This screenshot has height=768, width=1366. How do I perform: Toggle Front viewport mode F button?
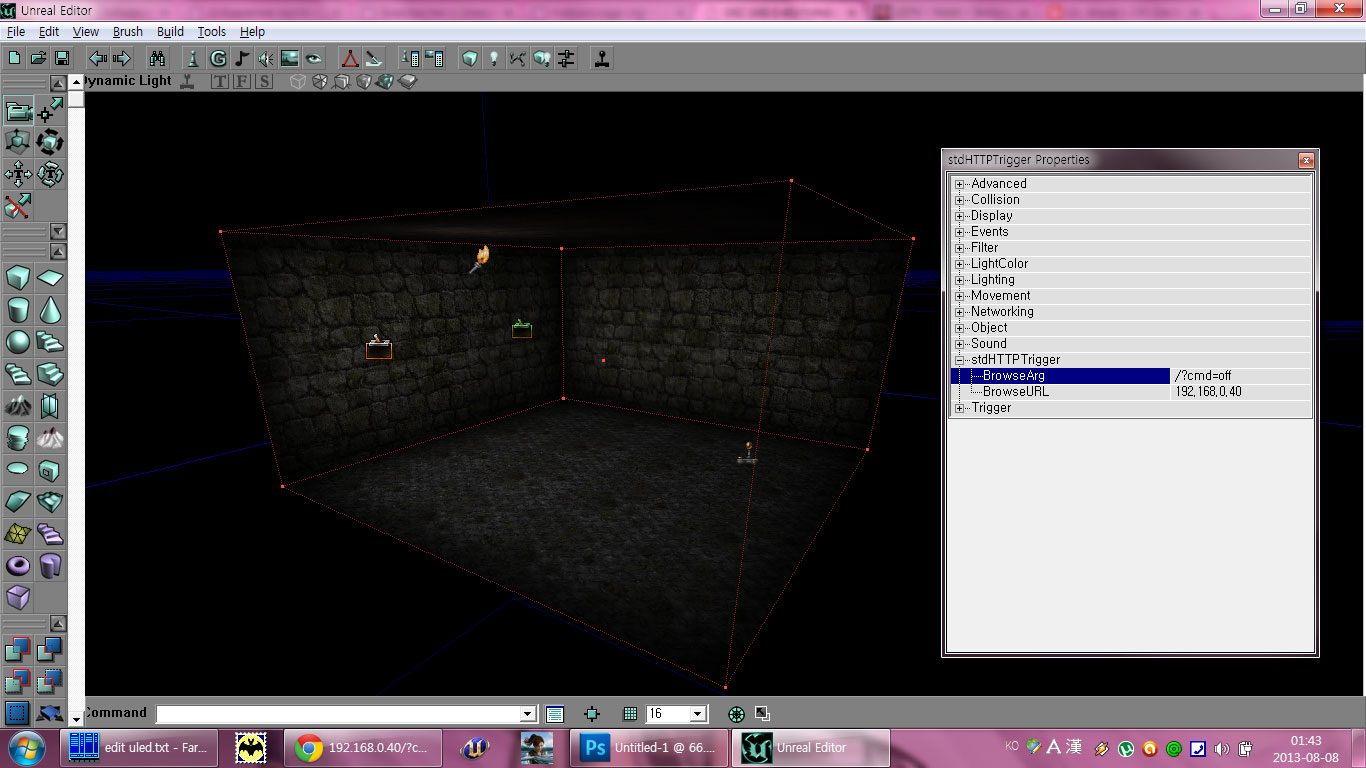242,81
